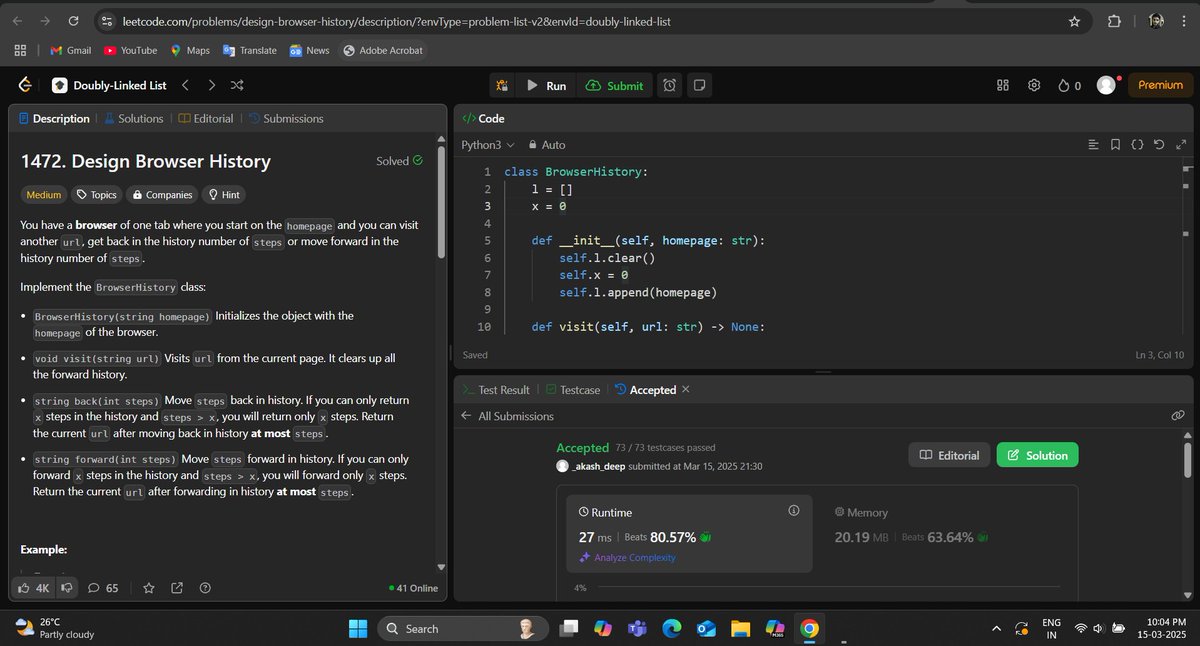Click the taskbar Search box

[x=462, y=628]
